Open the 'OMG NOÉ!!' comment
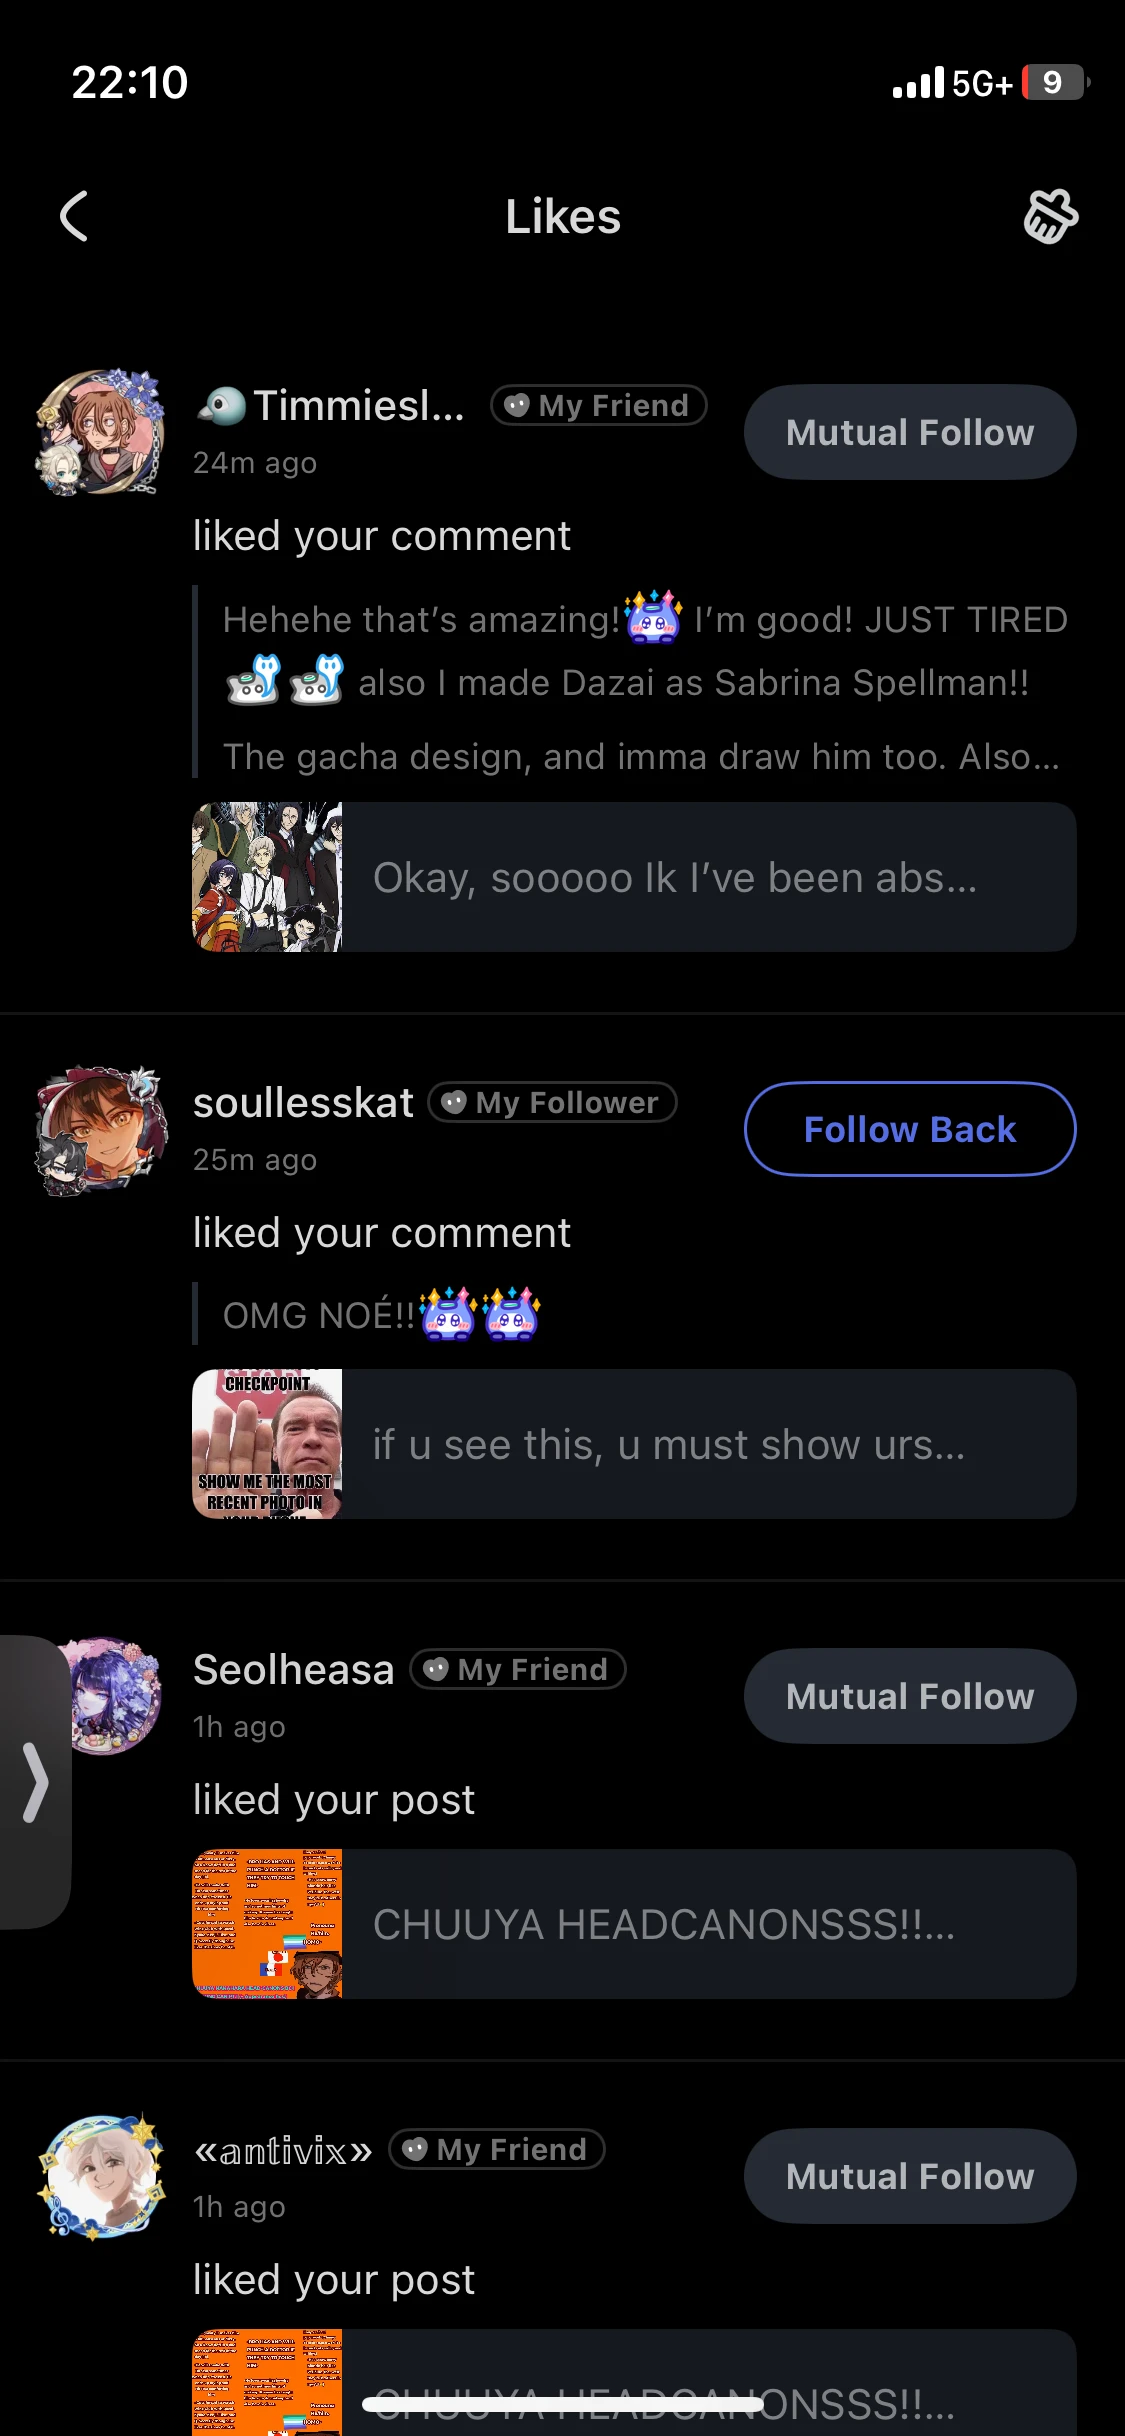Screen dimensions: 1125x2436 pos(380,1314)
